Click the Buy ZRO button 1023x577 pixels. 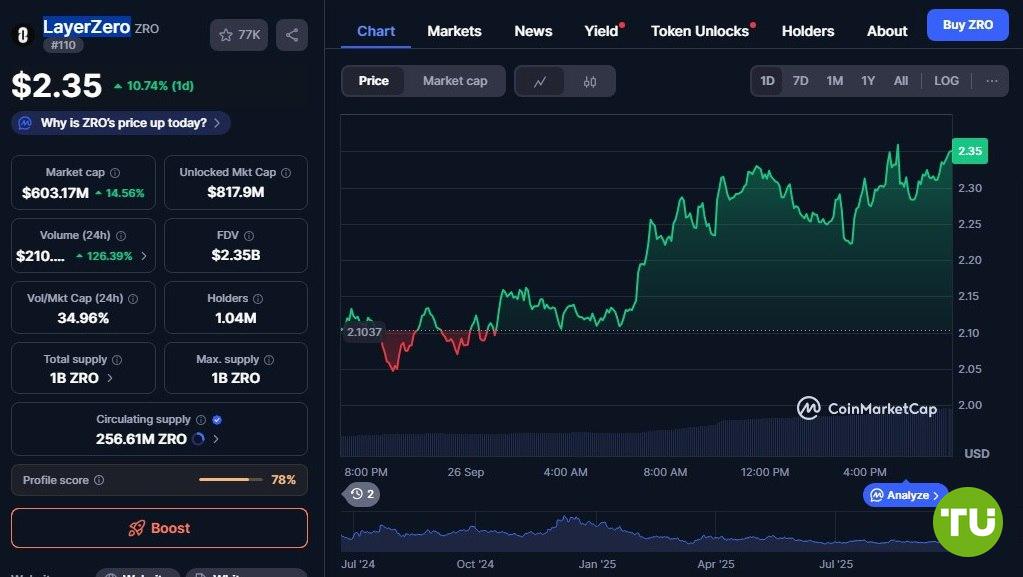[x=967, y=25]
